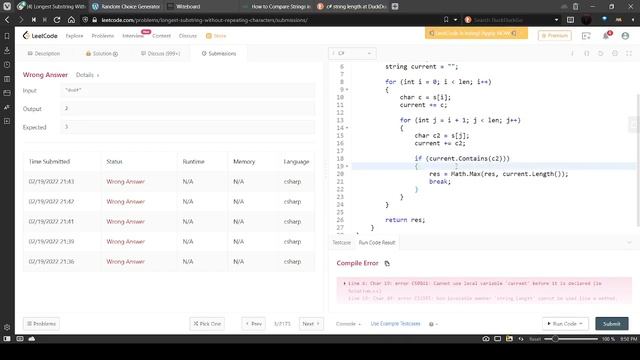
Task: Open the window panel in sidebar
Action: (7, 93)
